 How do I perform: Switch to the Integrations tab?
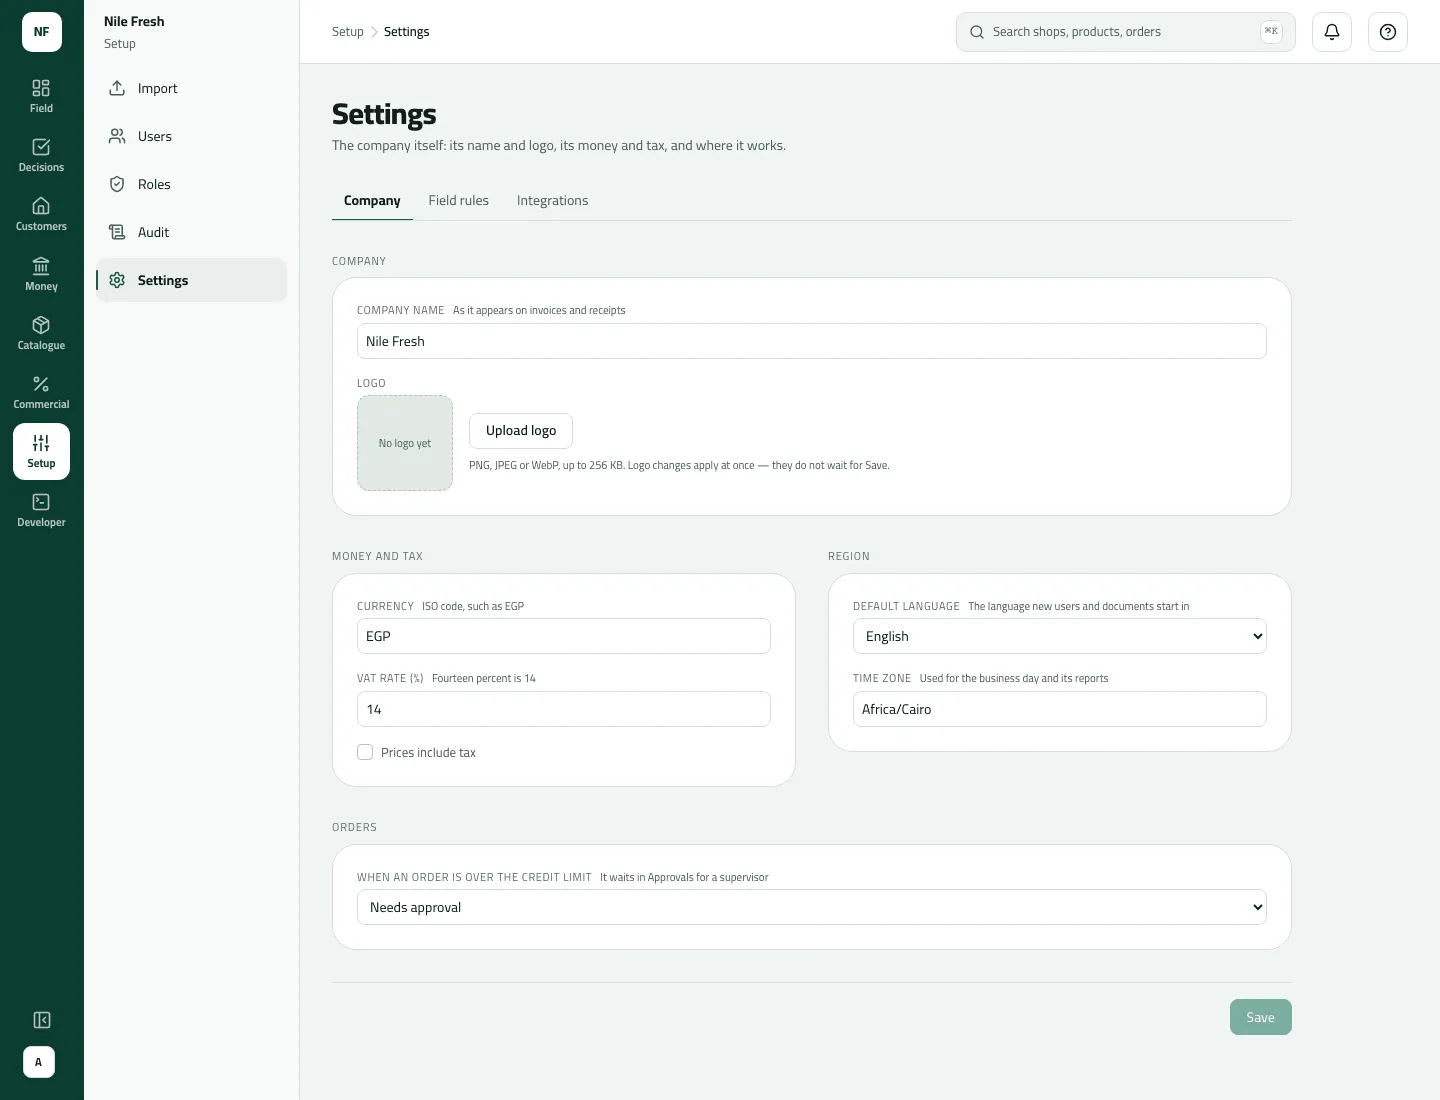(552, 200)
